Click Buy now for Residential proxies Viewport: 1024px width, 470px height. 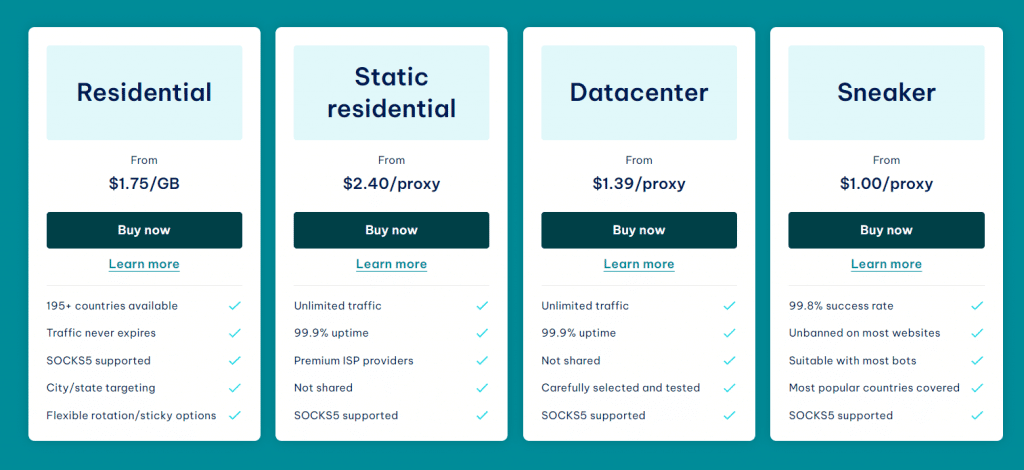[144, 230]
